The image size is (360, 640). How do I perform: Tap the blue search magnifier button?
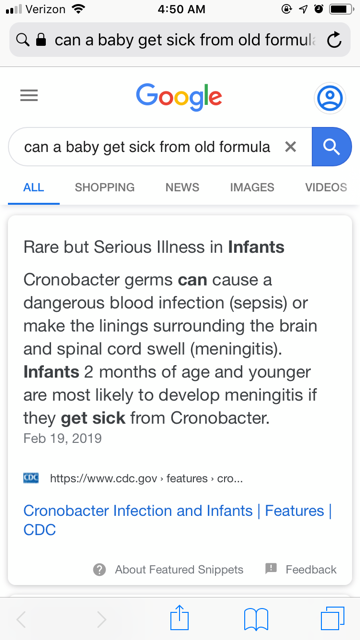point(331,147)
